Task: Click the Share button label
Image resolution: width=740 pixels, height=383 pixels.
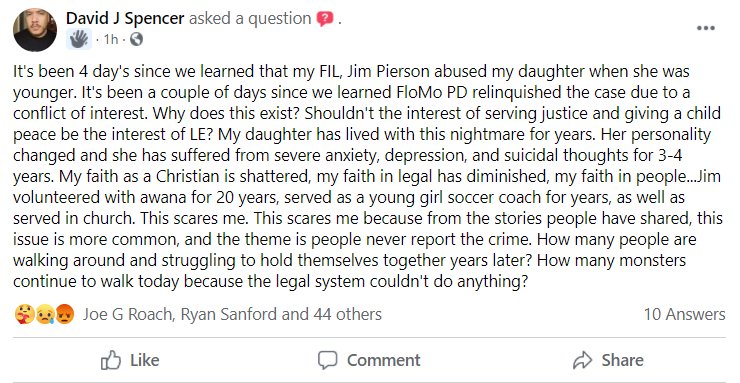Action: (622, 360)
